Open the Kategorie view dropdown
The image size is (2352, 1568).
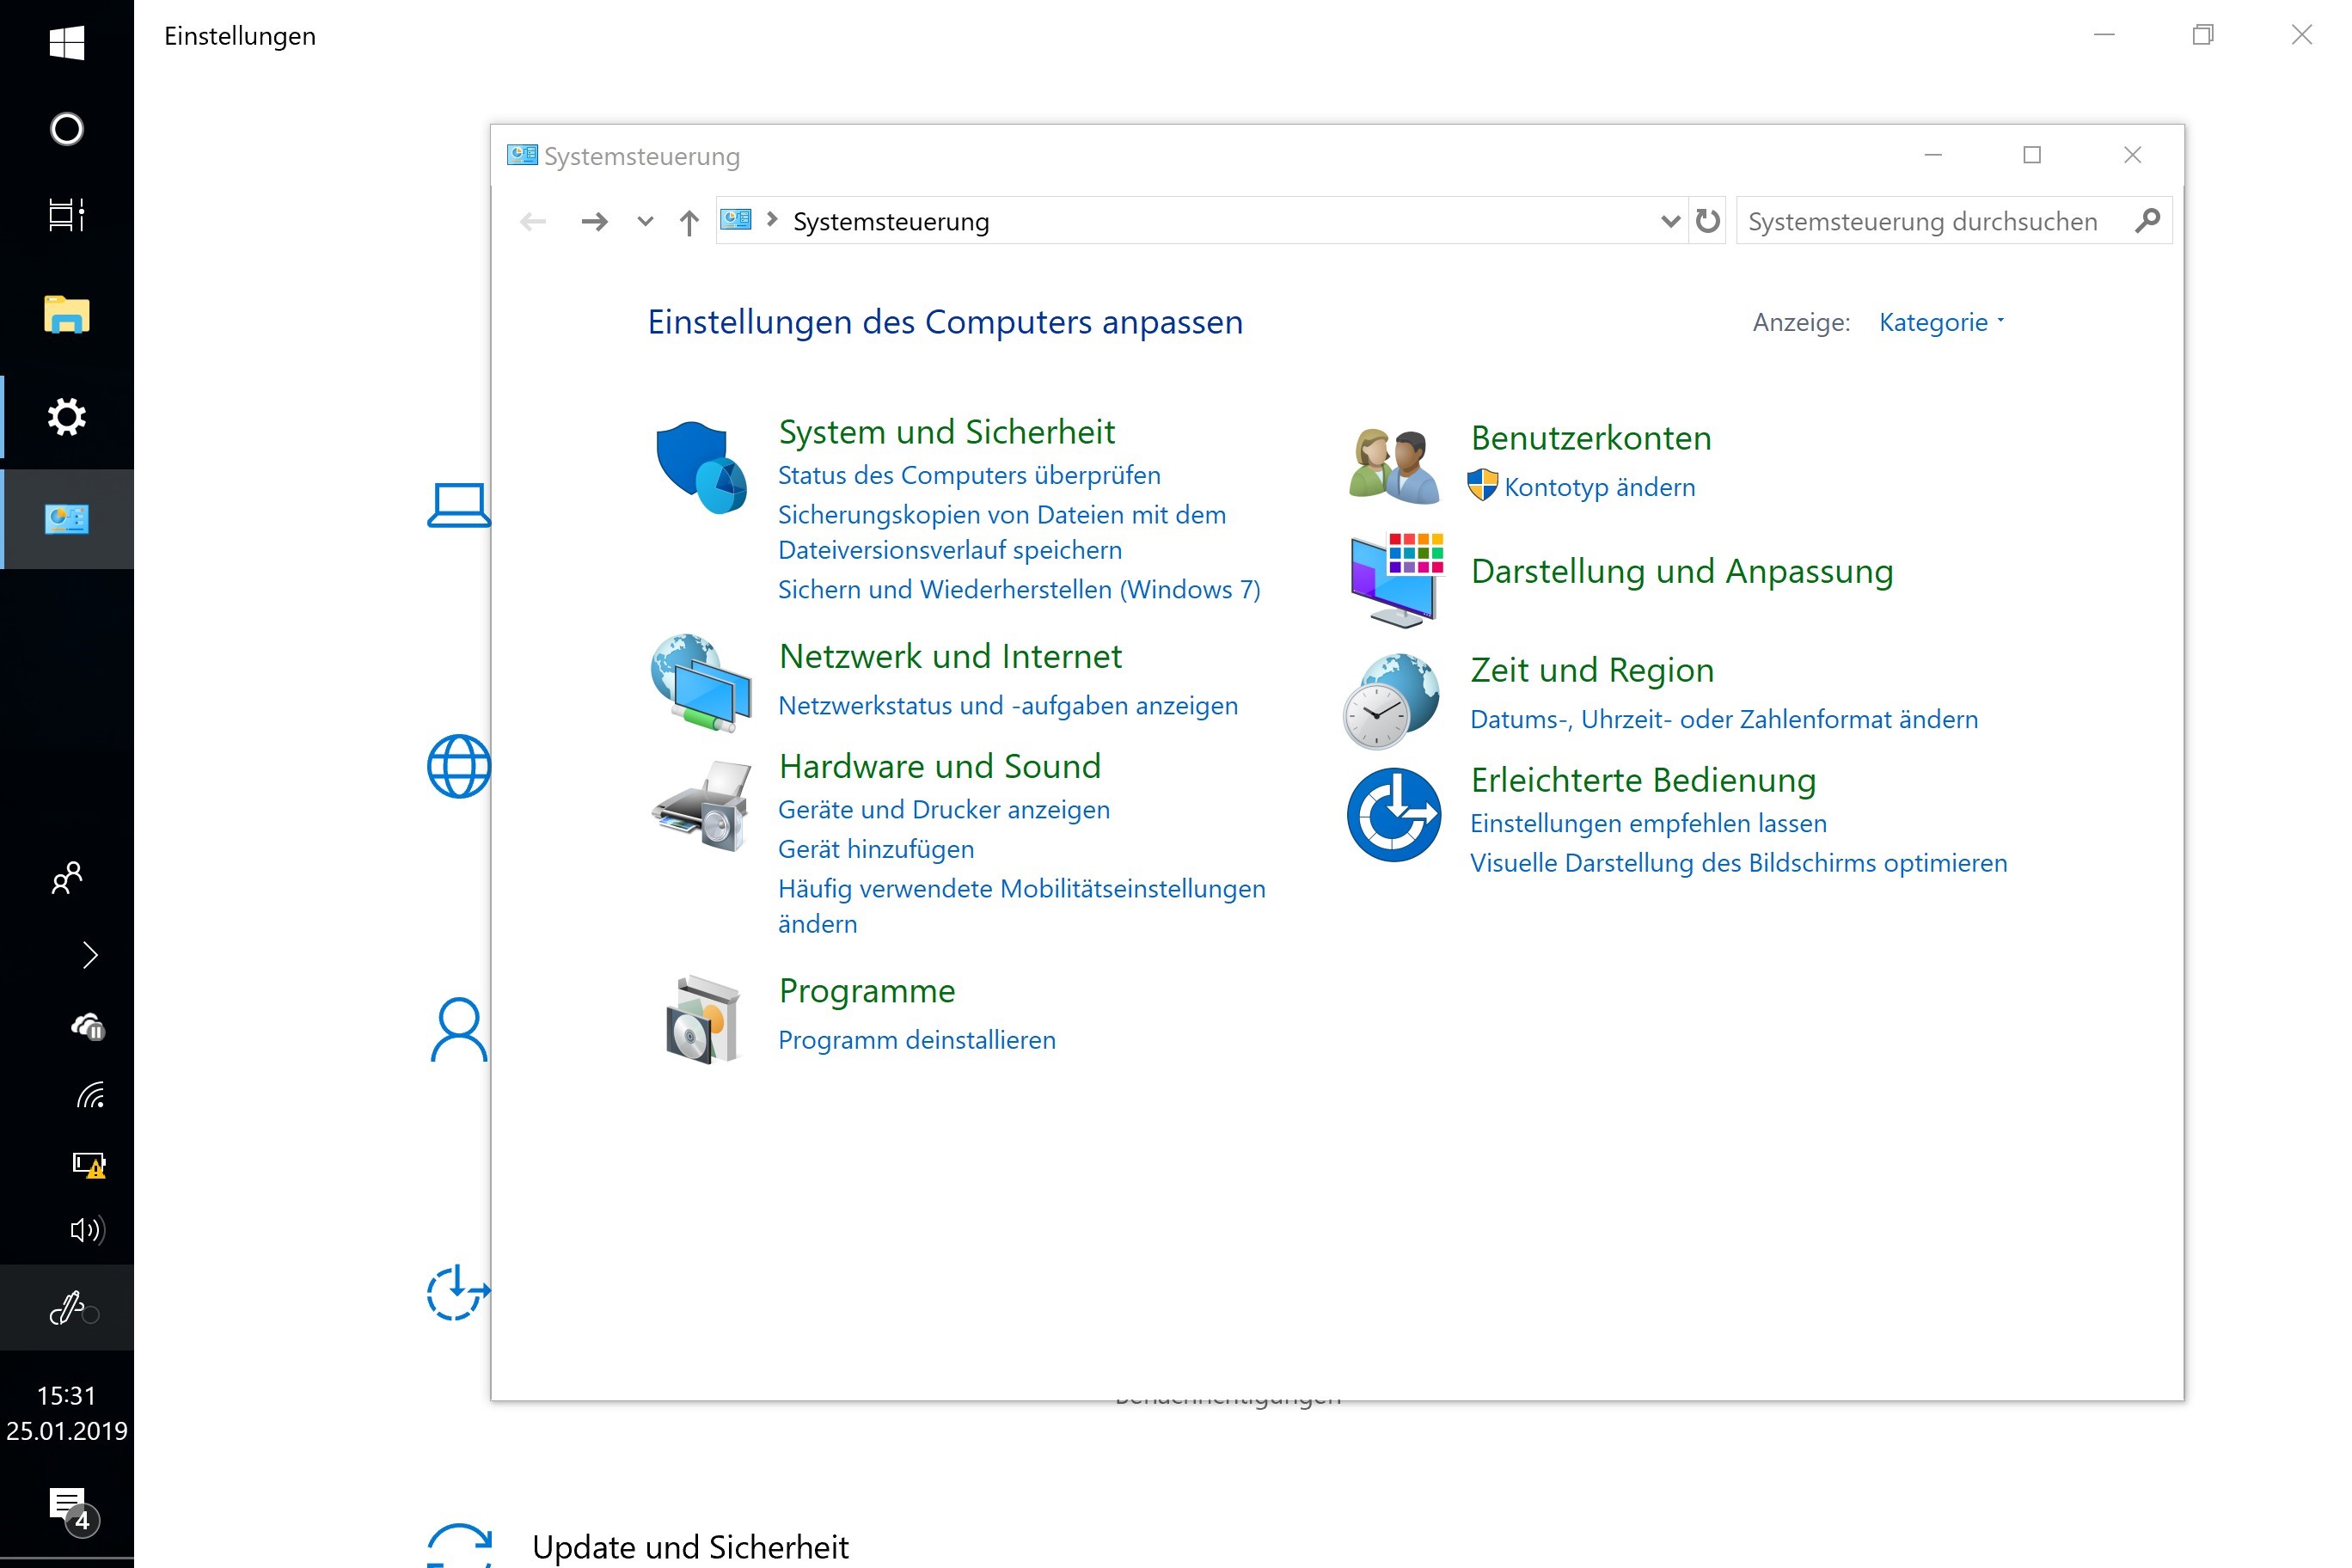[1940, 322]
